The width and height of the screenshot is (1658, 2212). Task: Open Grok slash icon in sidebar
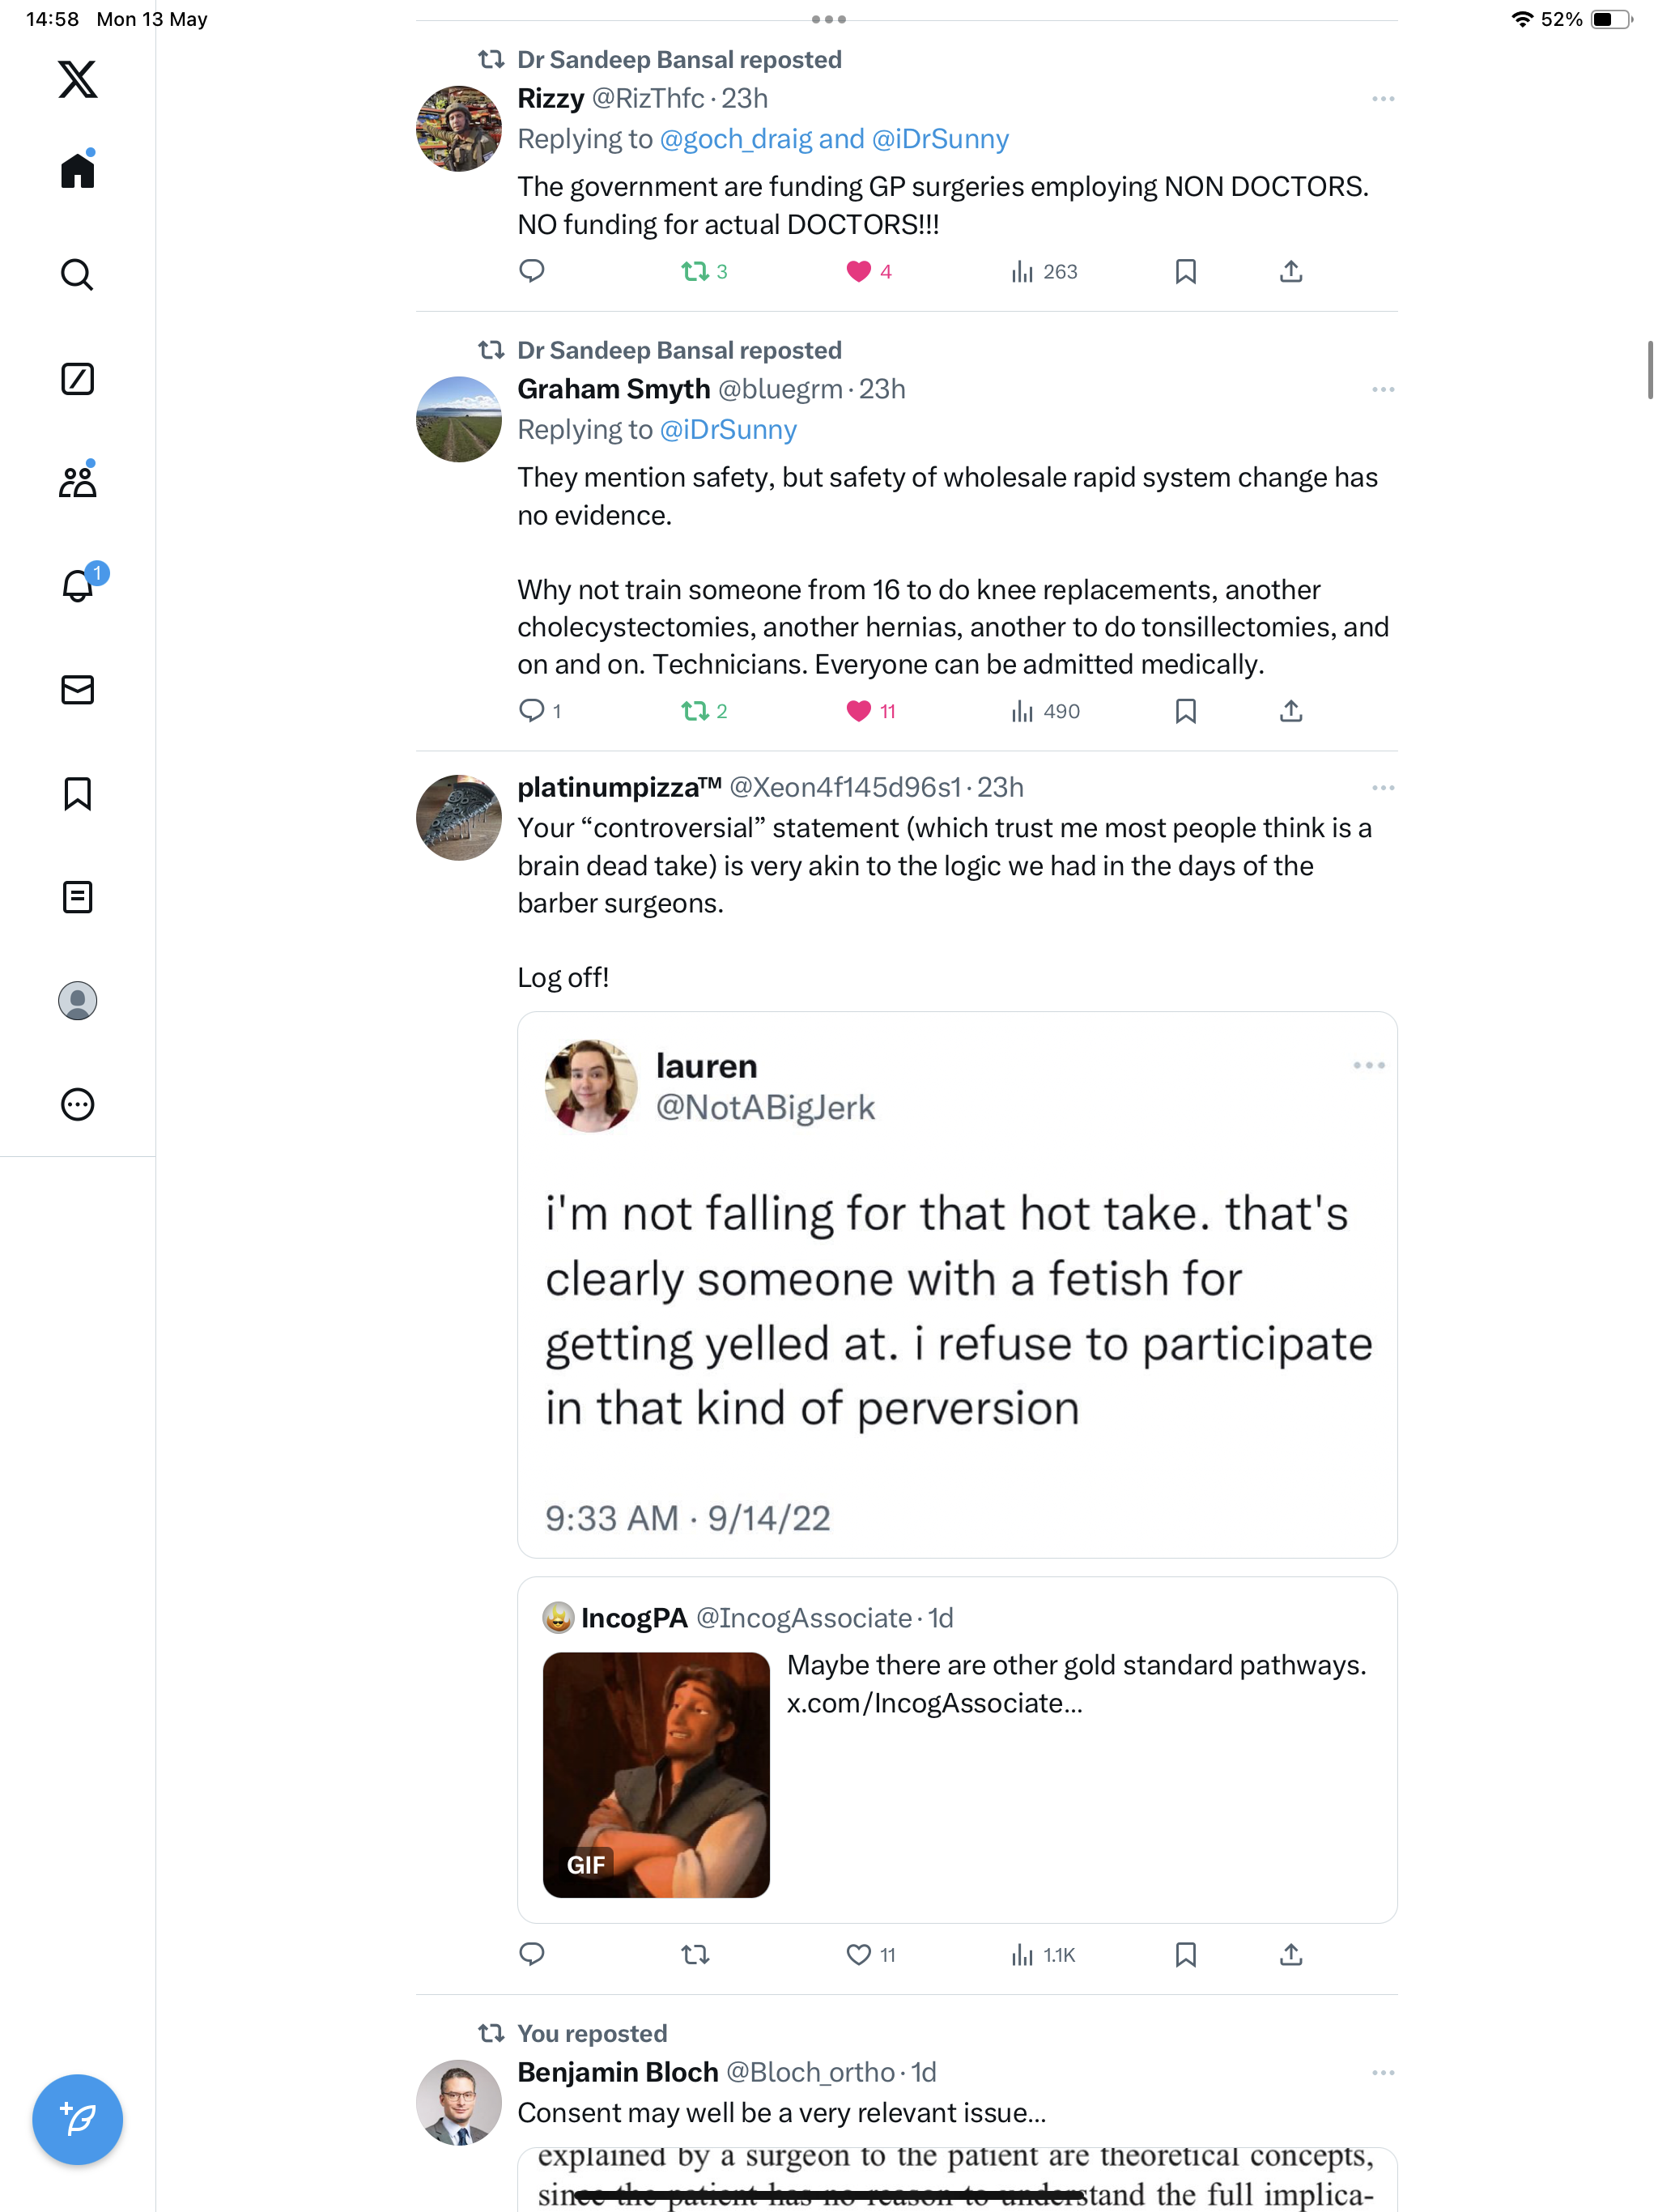[x=77, y=378]
